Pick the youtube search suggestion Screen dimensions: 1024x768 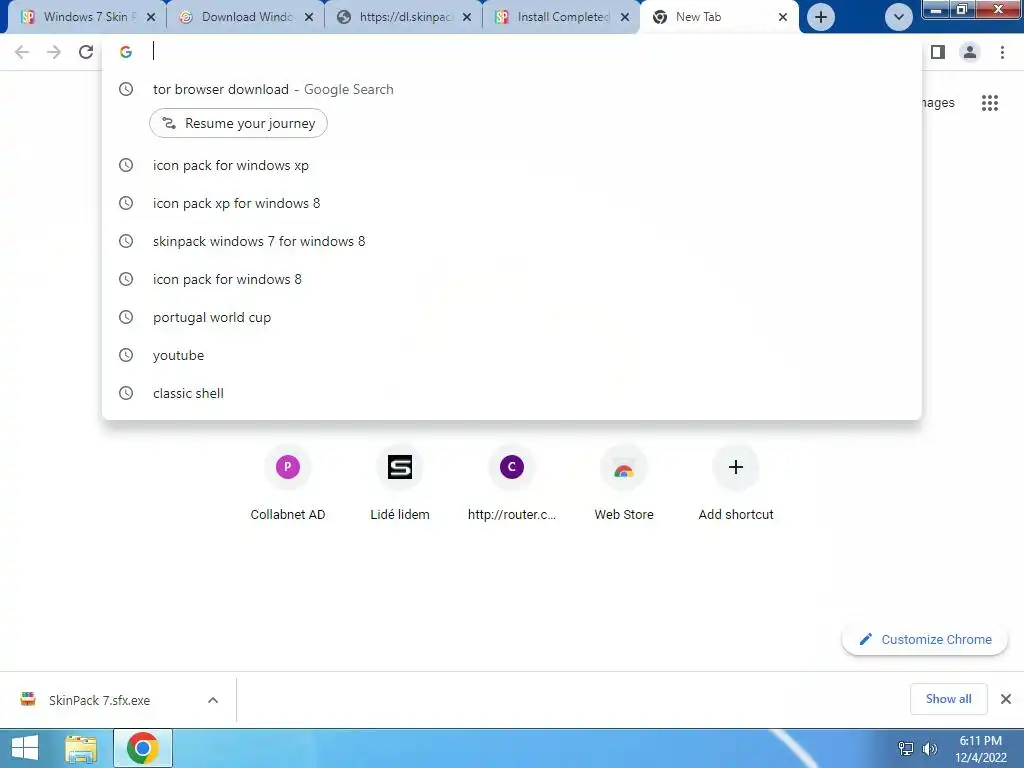click(x=511, y=355)
